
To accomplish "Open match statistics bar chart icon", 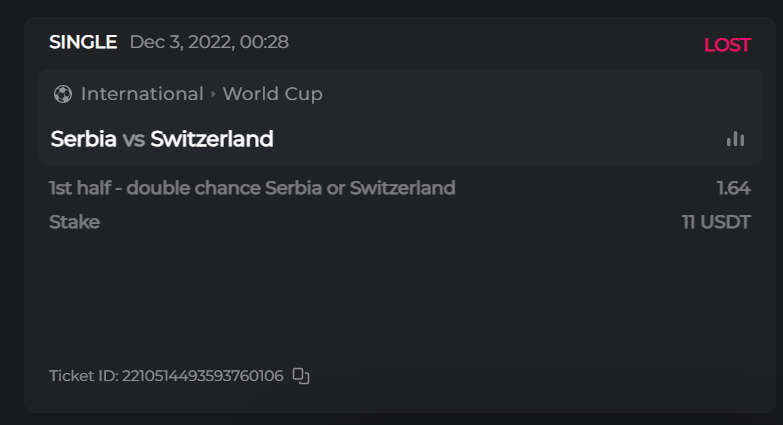I will (735, 139).
